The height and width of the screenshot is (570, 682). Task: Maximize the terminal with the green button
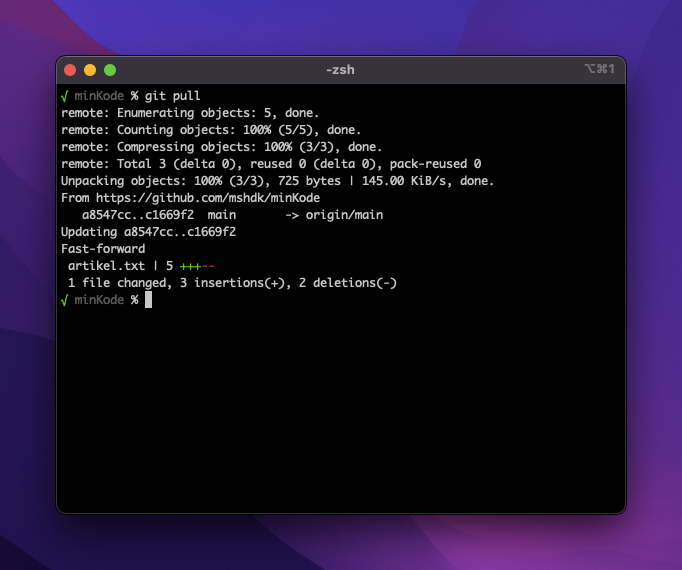[x=110, y=70]
